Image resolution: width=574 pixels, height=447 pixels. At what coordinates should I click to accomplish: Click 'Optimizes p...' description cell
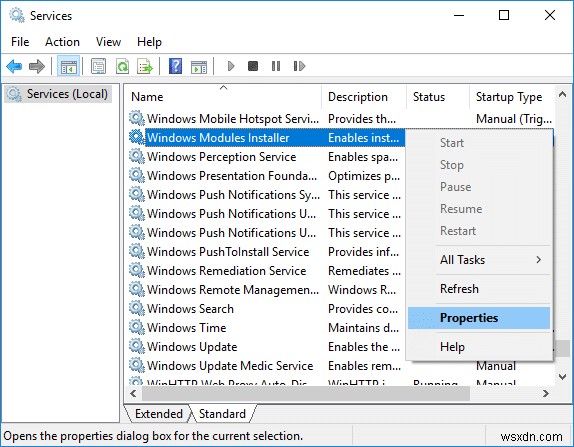[x=364, y=176]
